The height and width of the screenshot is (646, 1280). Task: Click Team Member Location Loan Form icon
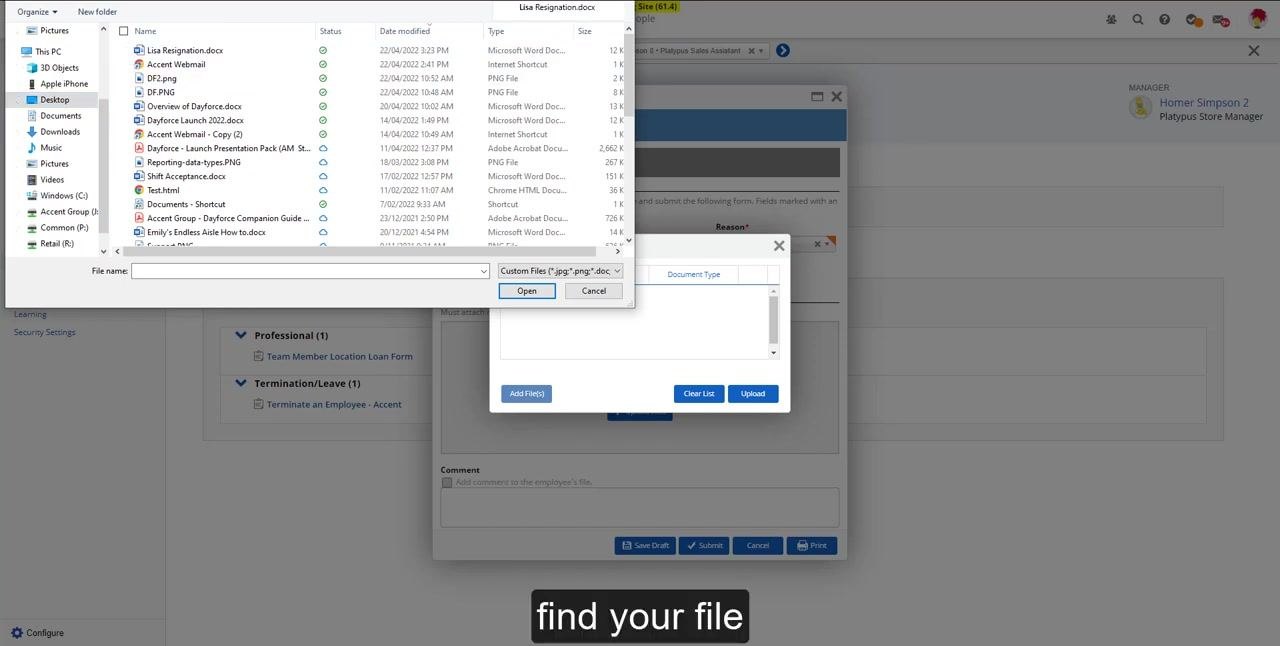pyautogui.click(x=259, y=356)
